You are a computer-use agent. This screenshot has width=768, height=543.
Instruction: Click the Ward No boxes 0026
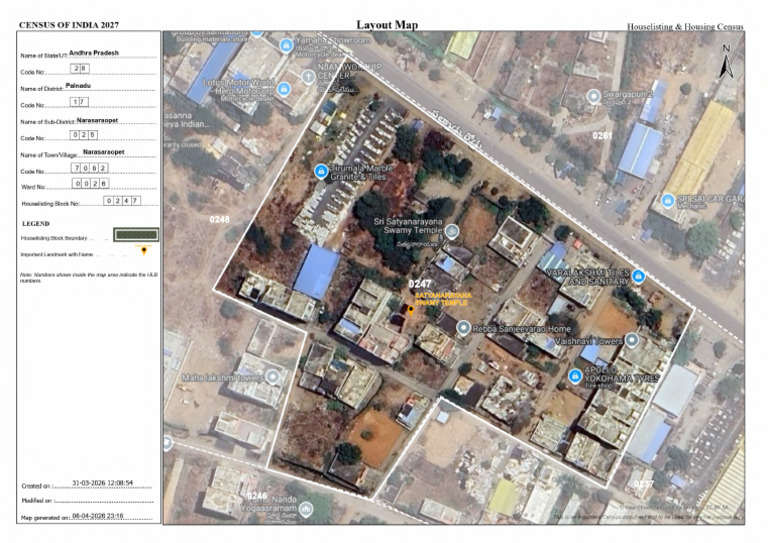[90, 184]
